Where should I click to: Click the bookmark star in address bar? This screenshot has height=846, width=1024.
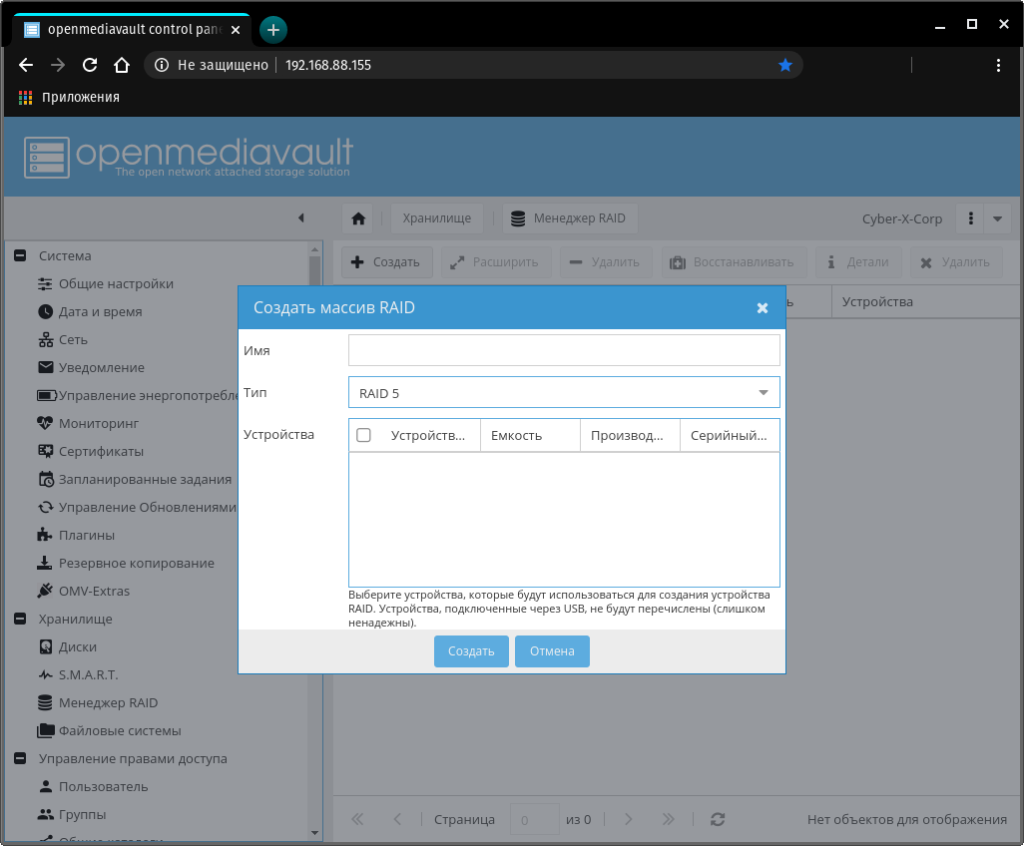click(x=785, y=65)
